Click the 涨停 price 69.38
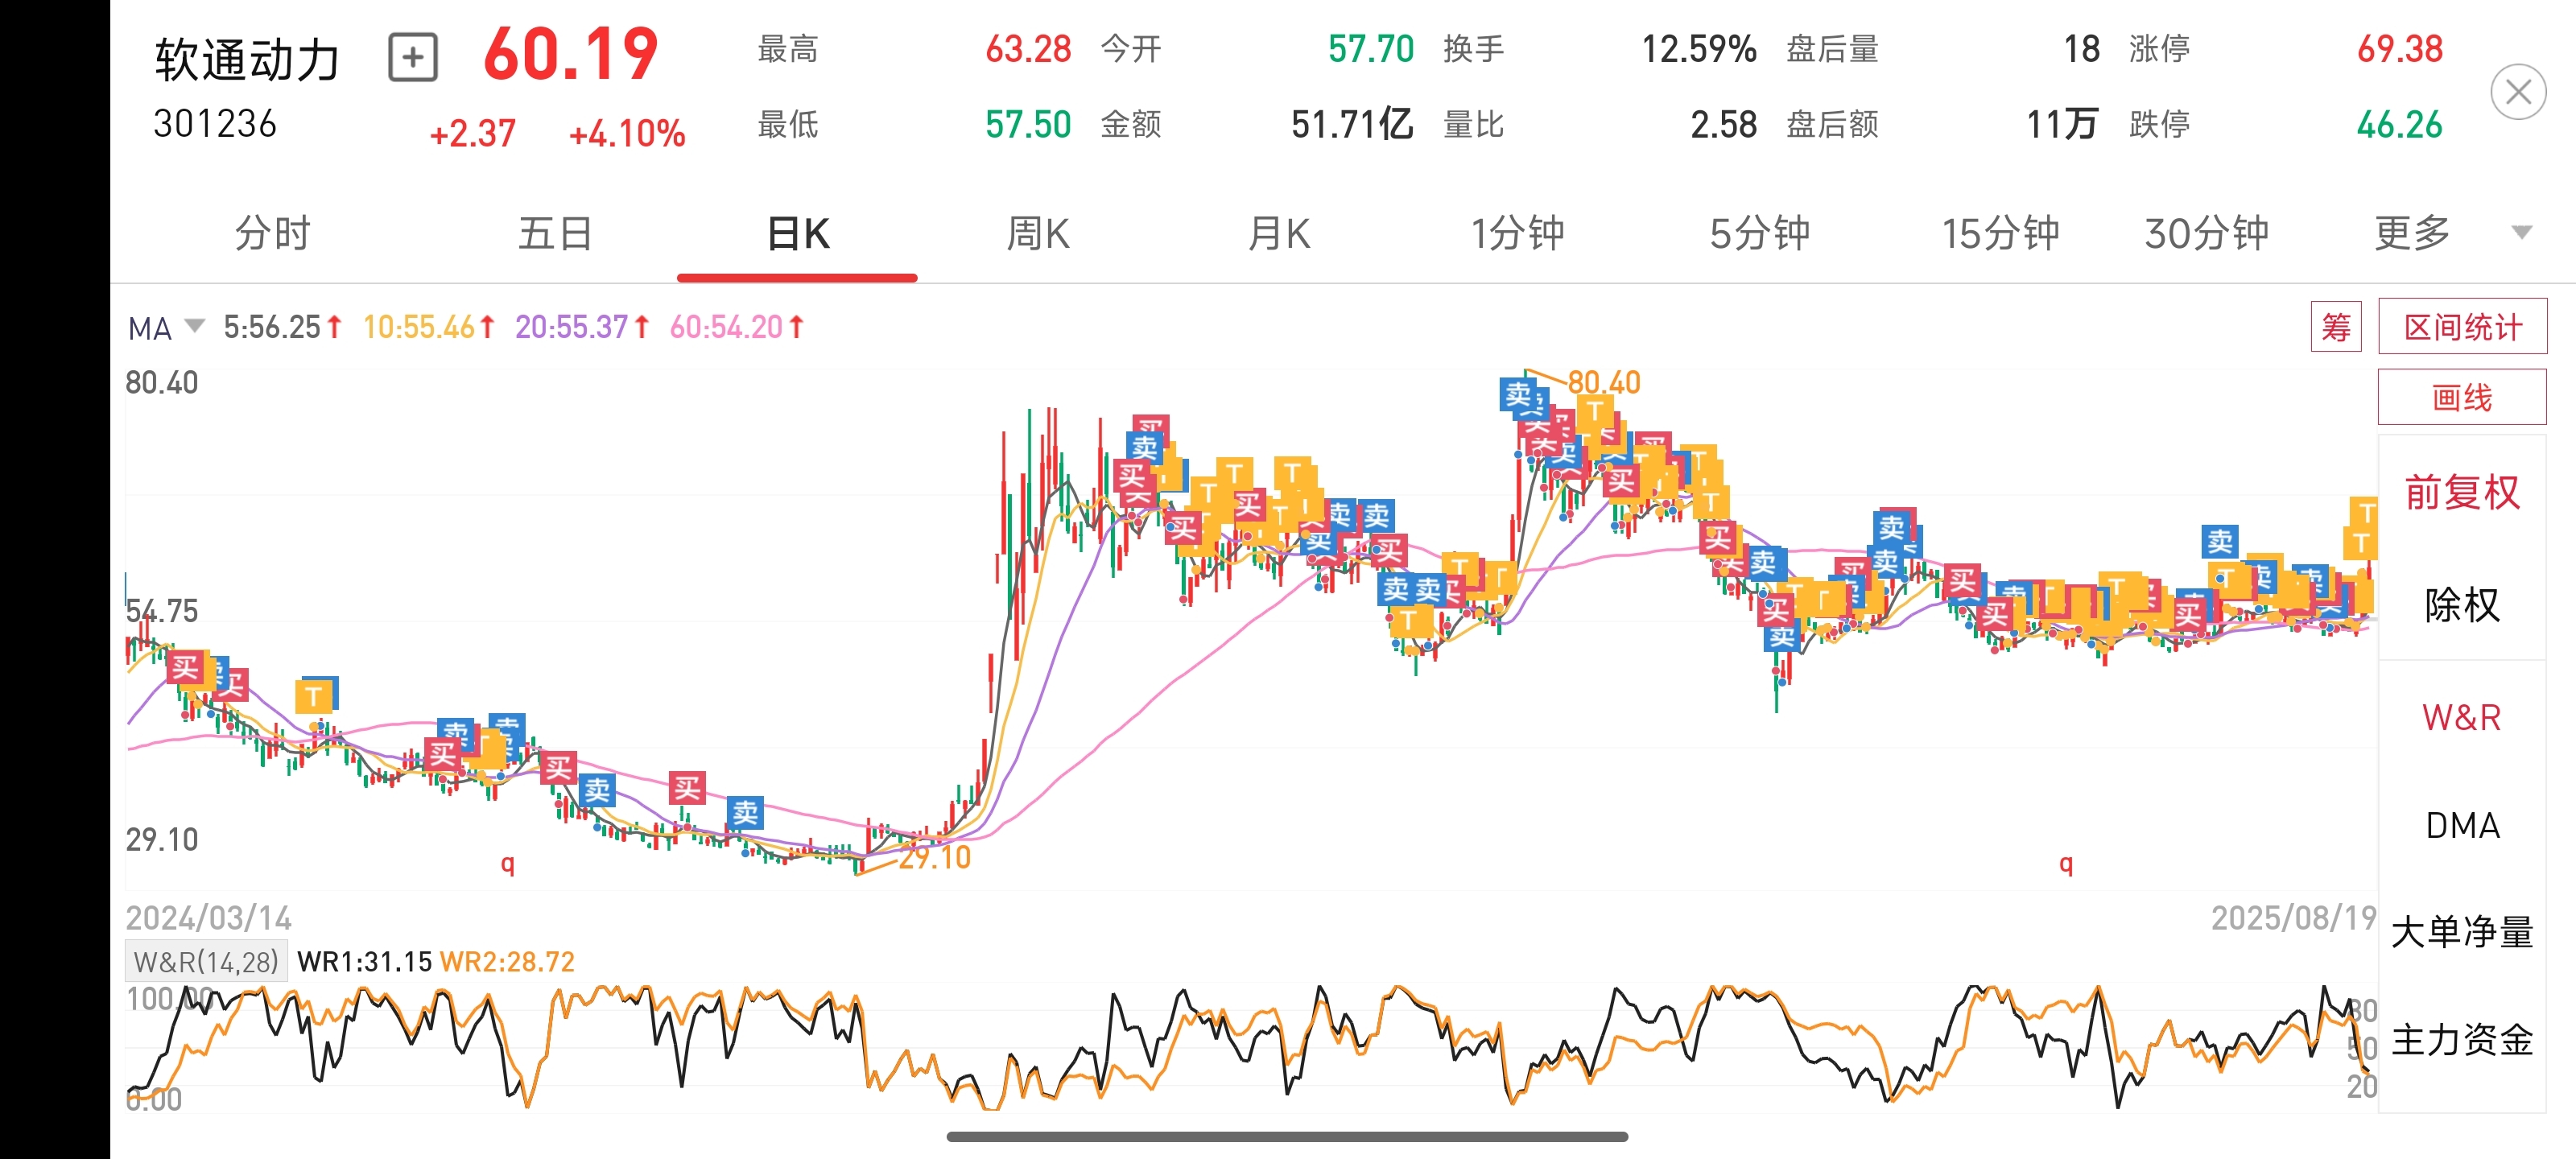Viewport: 2576px width, 1159px height. pos(2399,49)
